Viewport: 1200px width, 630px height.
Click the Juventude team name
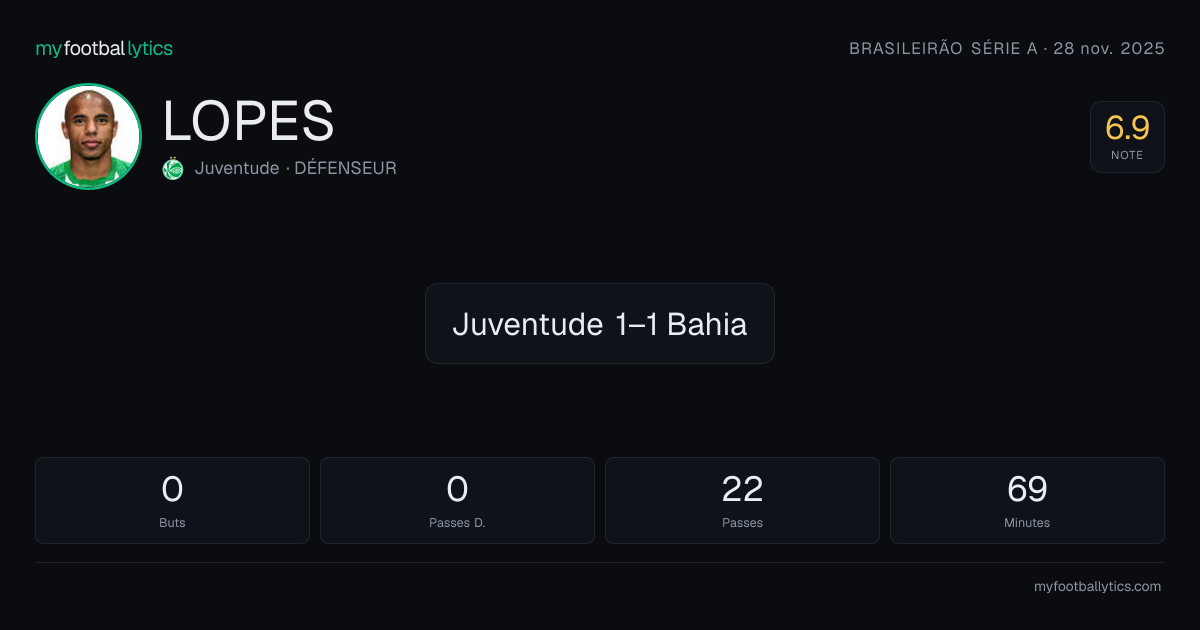(237, 169)
